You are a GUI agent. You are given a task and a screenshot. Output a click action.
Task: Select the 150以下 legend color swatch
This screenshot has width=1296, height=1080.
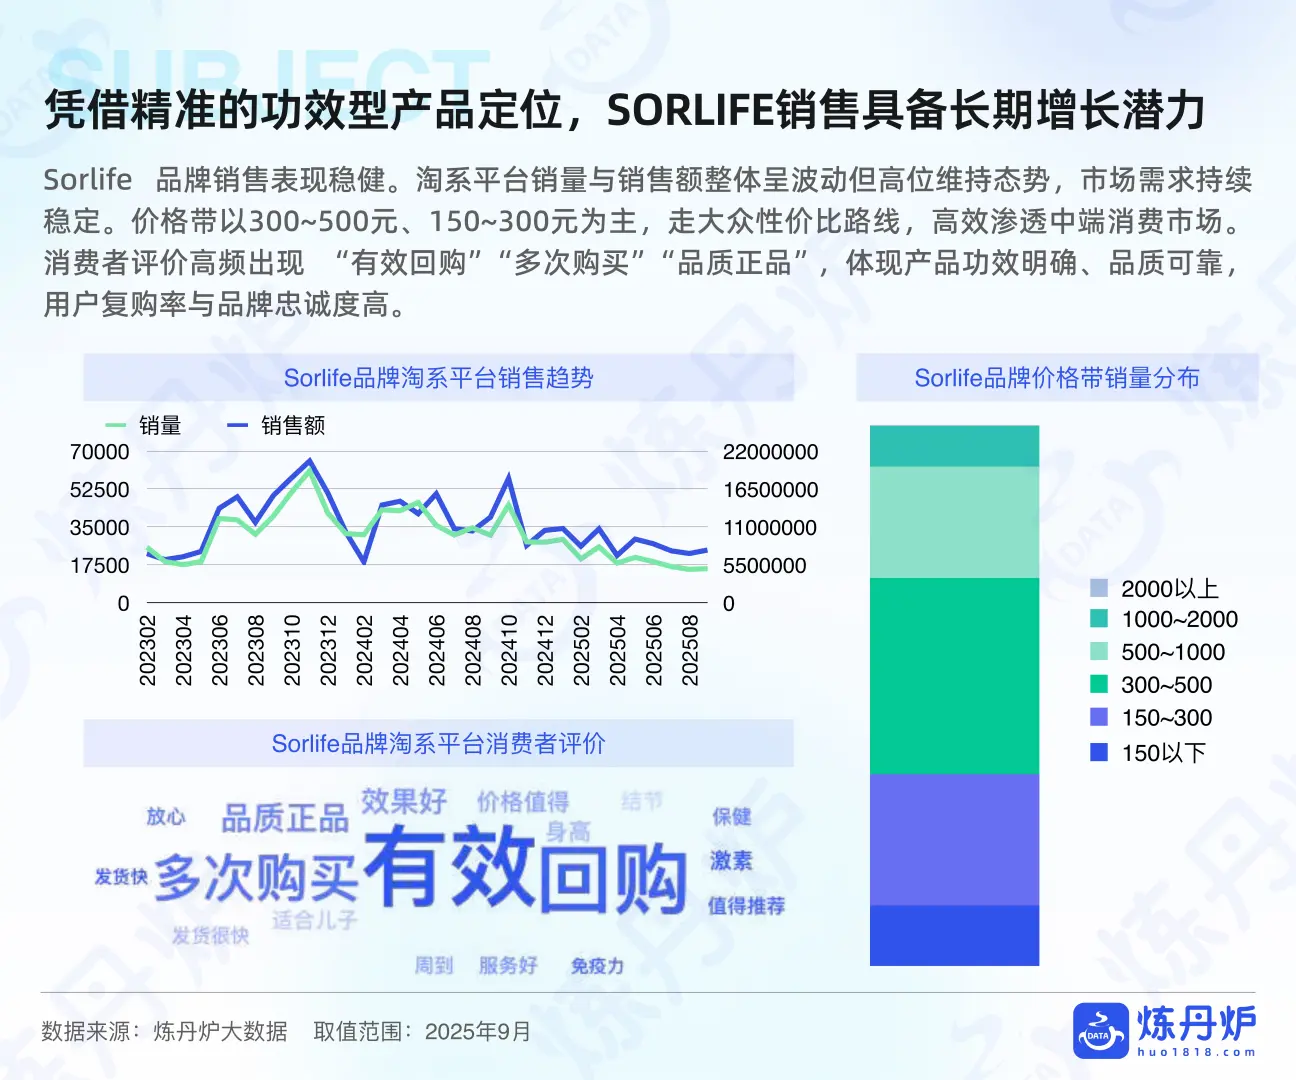click(x=1100, y=752)
